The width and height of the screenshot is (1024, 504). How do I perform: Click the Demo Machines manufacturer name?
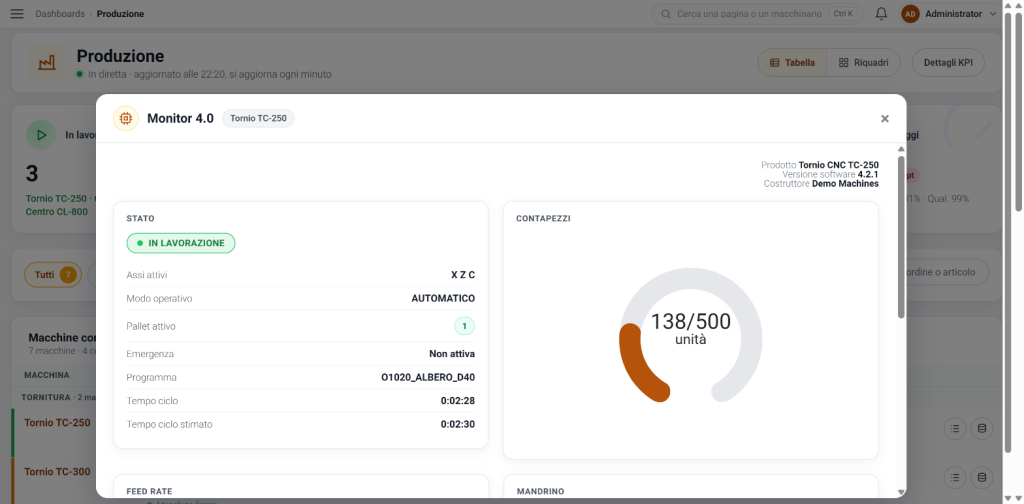click(845, 184)
